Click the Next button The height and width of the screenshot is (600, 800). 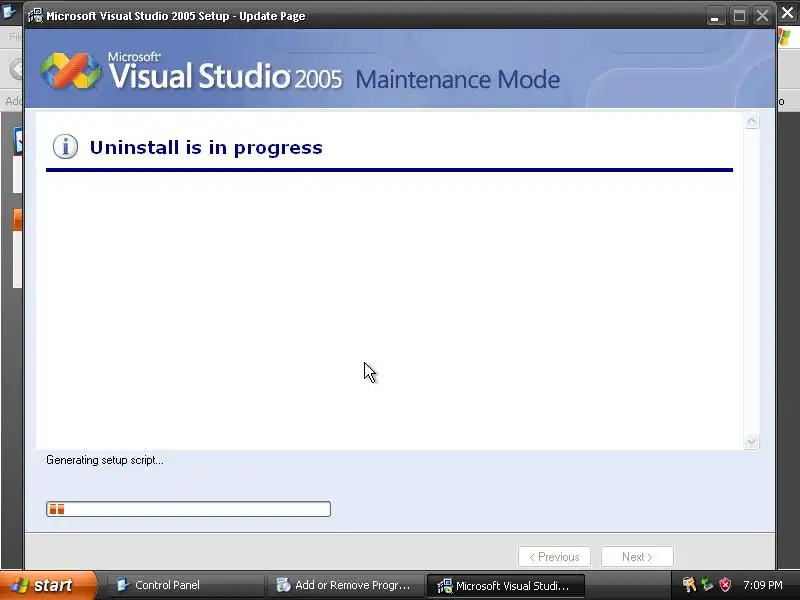pos(637,557)
